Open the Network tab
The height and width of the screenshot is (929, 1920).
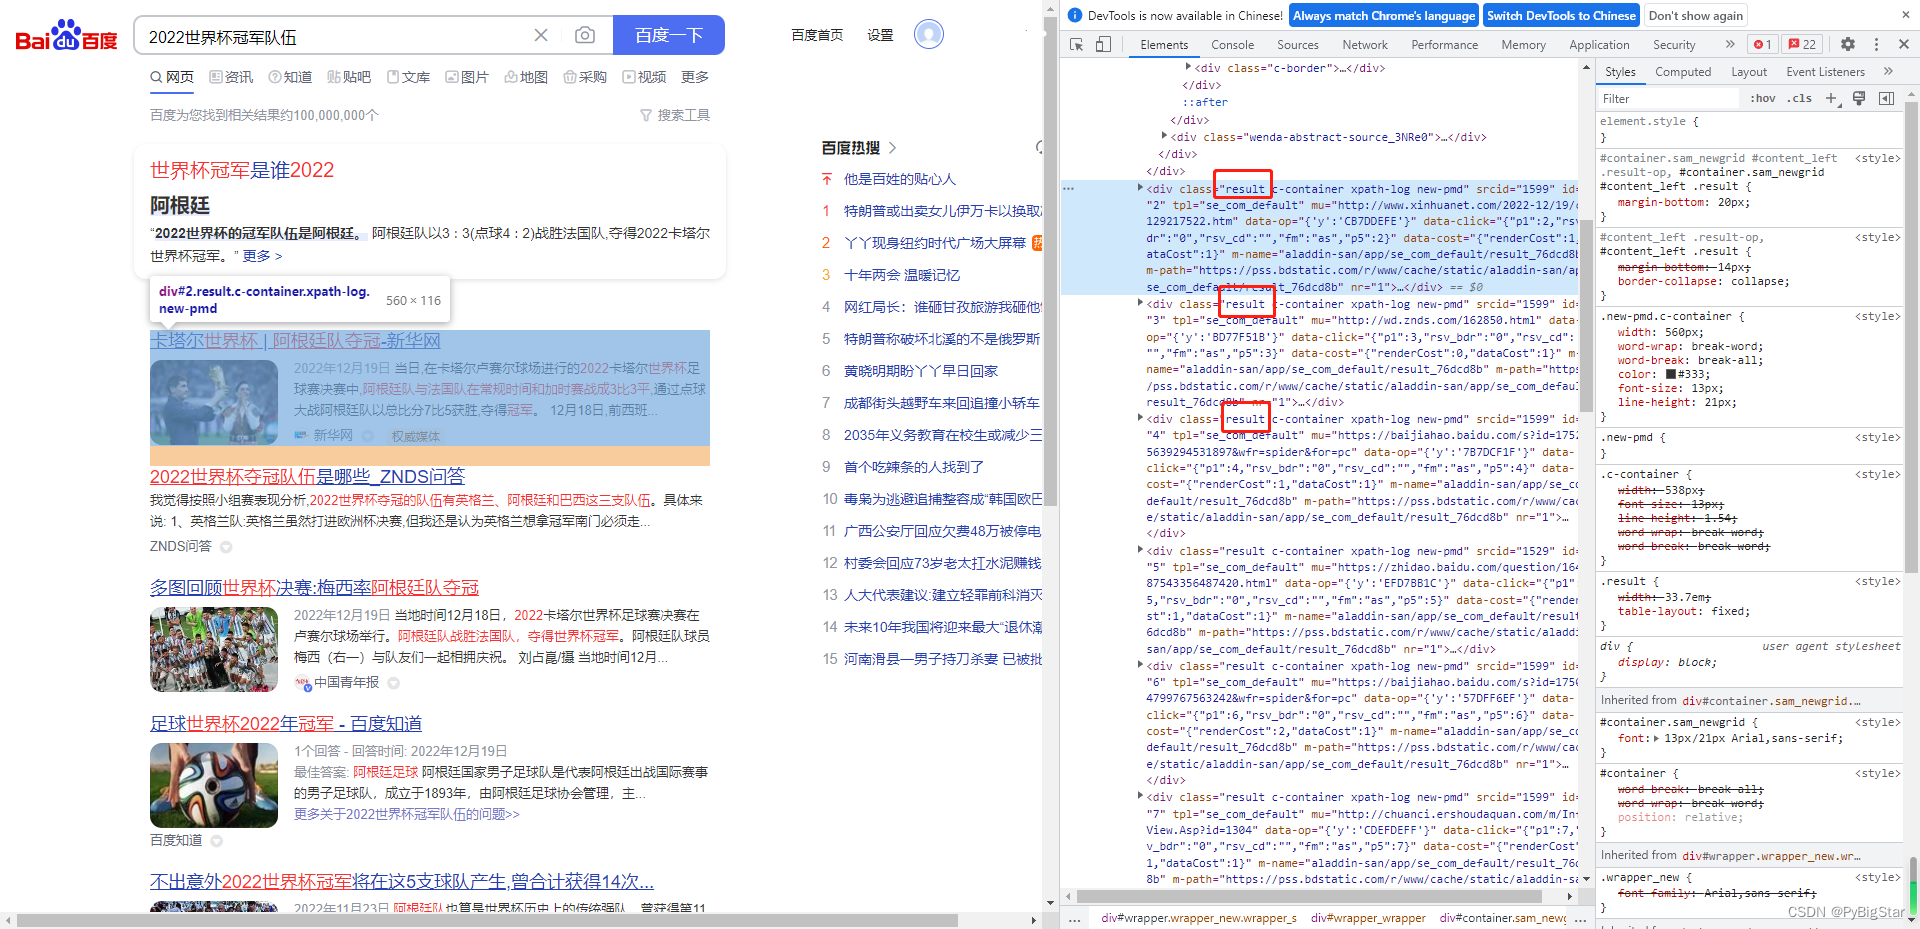[1365, 45]
